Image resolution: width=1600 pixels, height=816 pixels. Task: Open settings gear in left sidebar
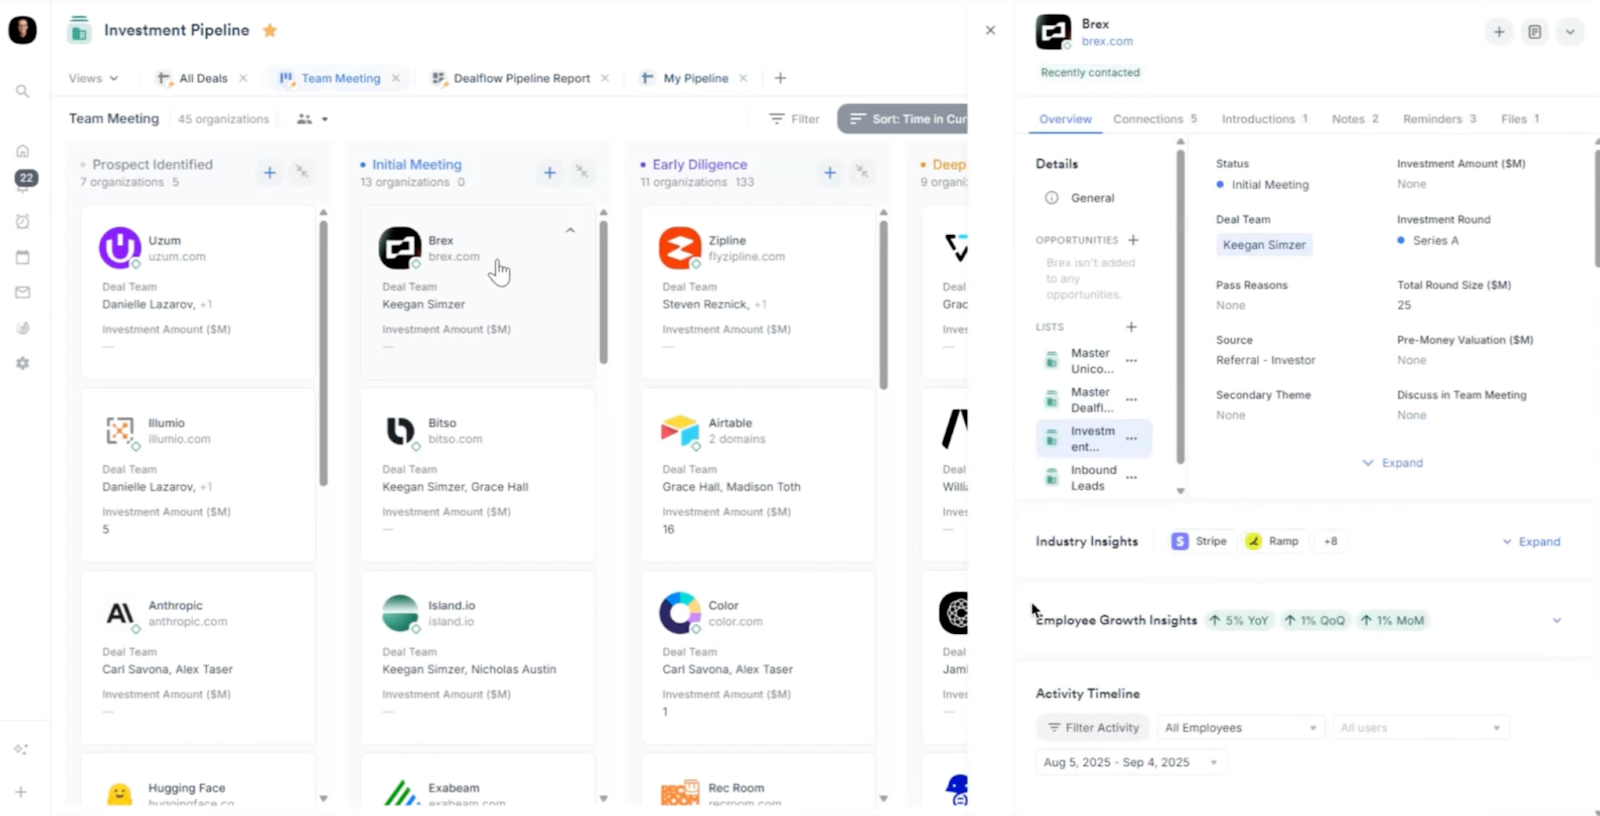click(x=22, y=363)
